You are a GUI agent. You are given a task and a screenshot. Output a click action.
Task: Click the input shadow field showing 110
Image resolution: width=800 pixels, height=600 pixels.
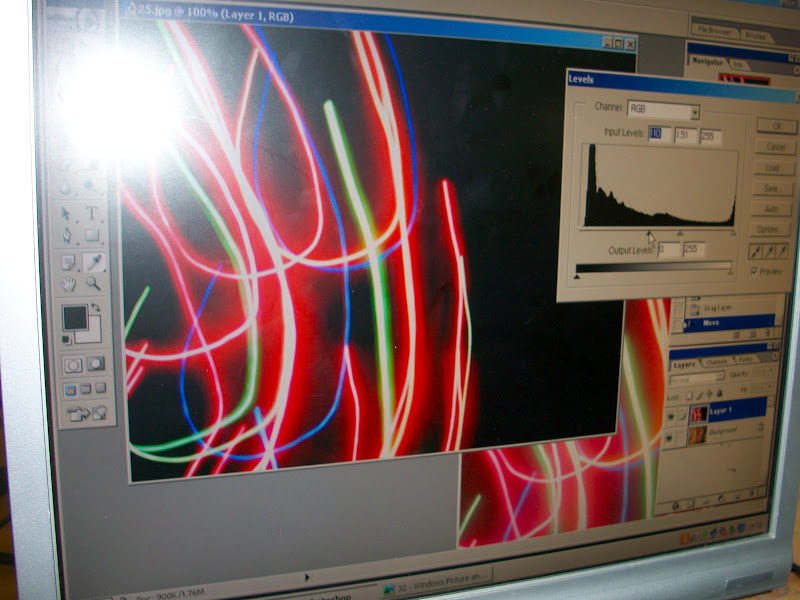(659, 134)
